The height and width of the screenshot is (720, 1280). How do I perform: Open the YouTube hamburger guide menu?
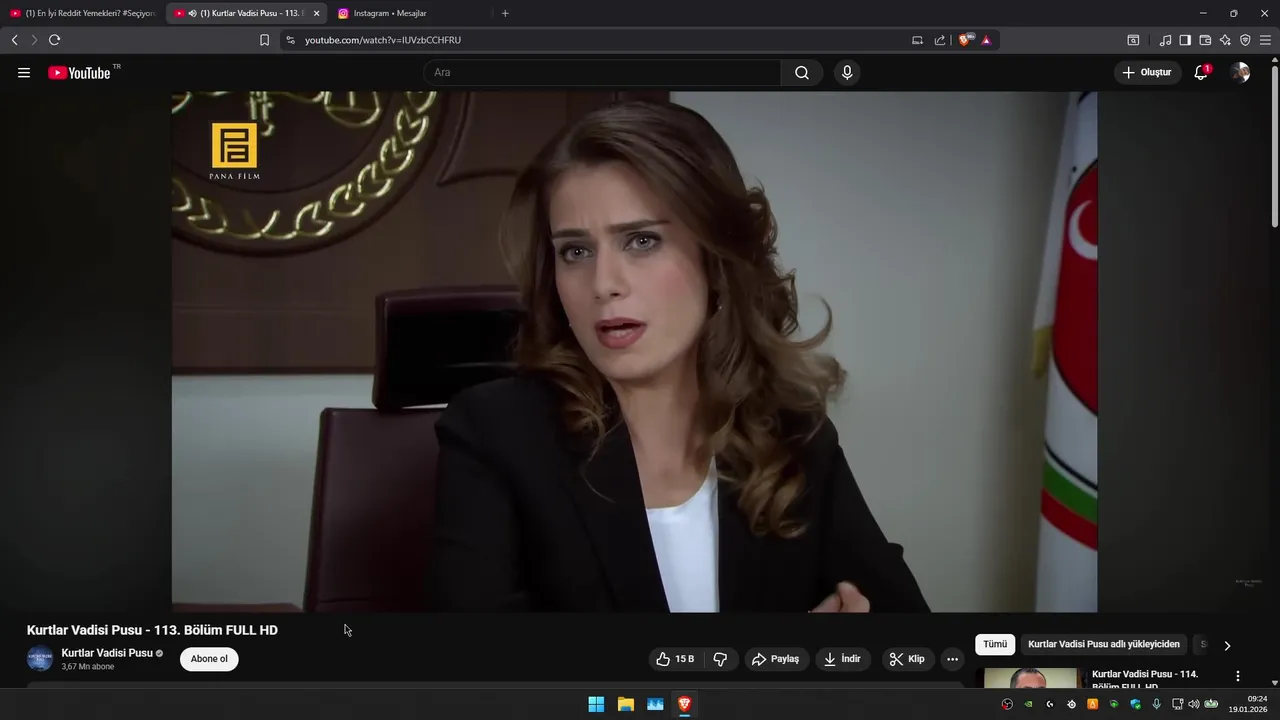click(x=24, y=73)
